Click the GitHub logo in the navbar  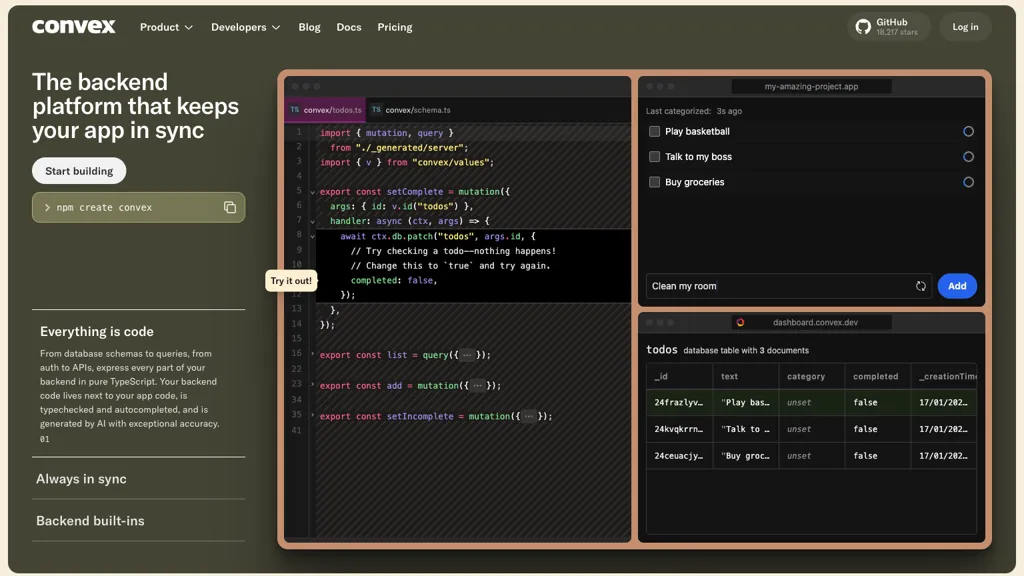click(862, 27)
